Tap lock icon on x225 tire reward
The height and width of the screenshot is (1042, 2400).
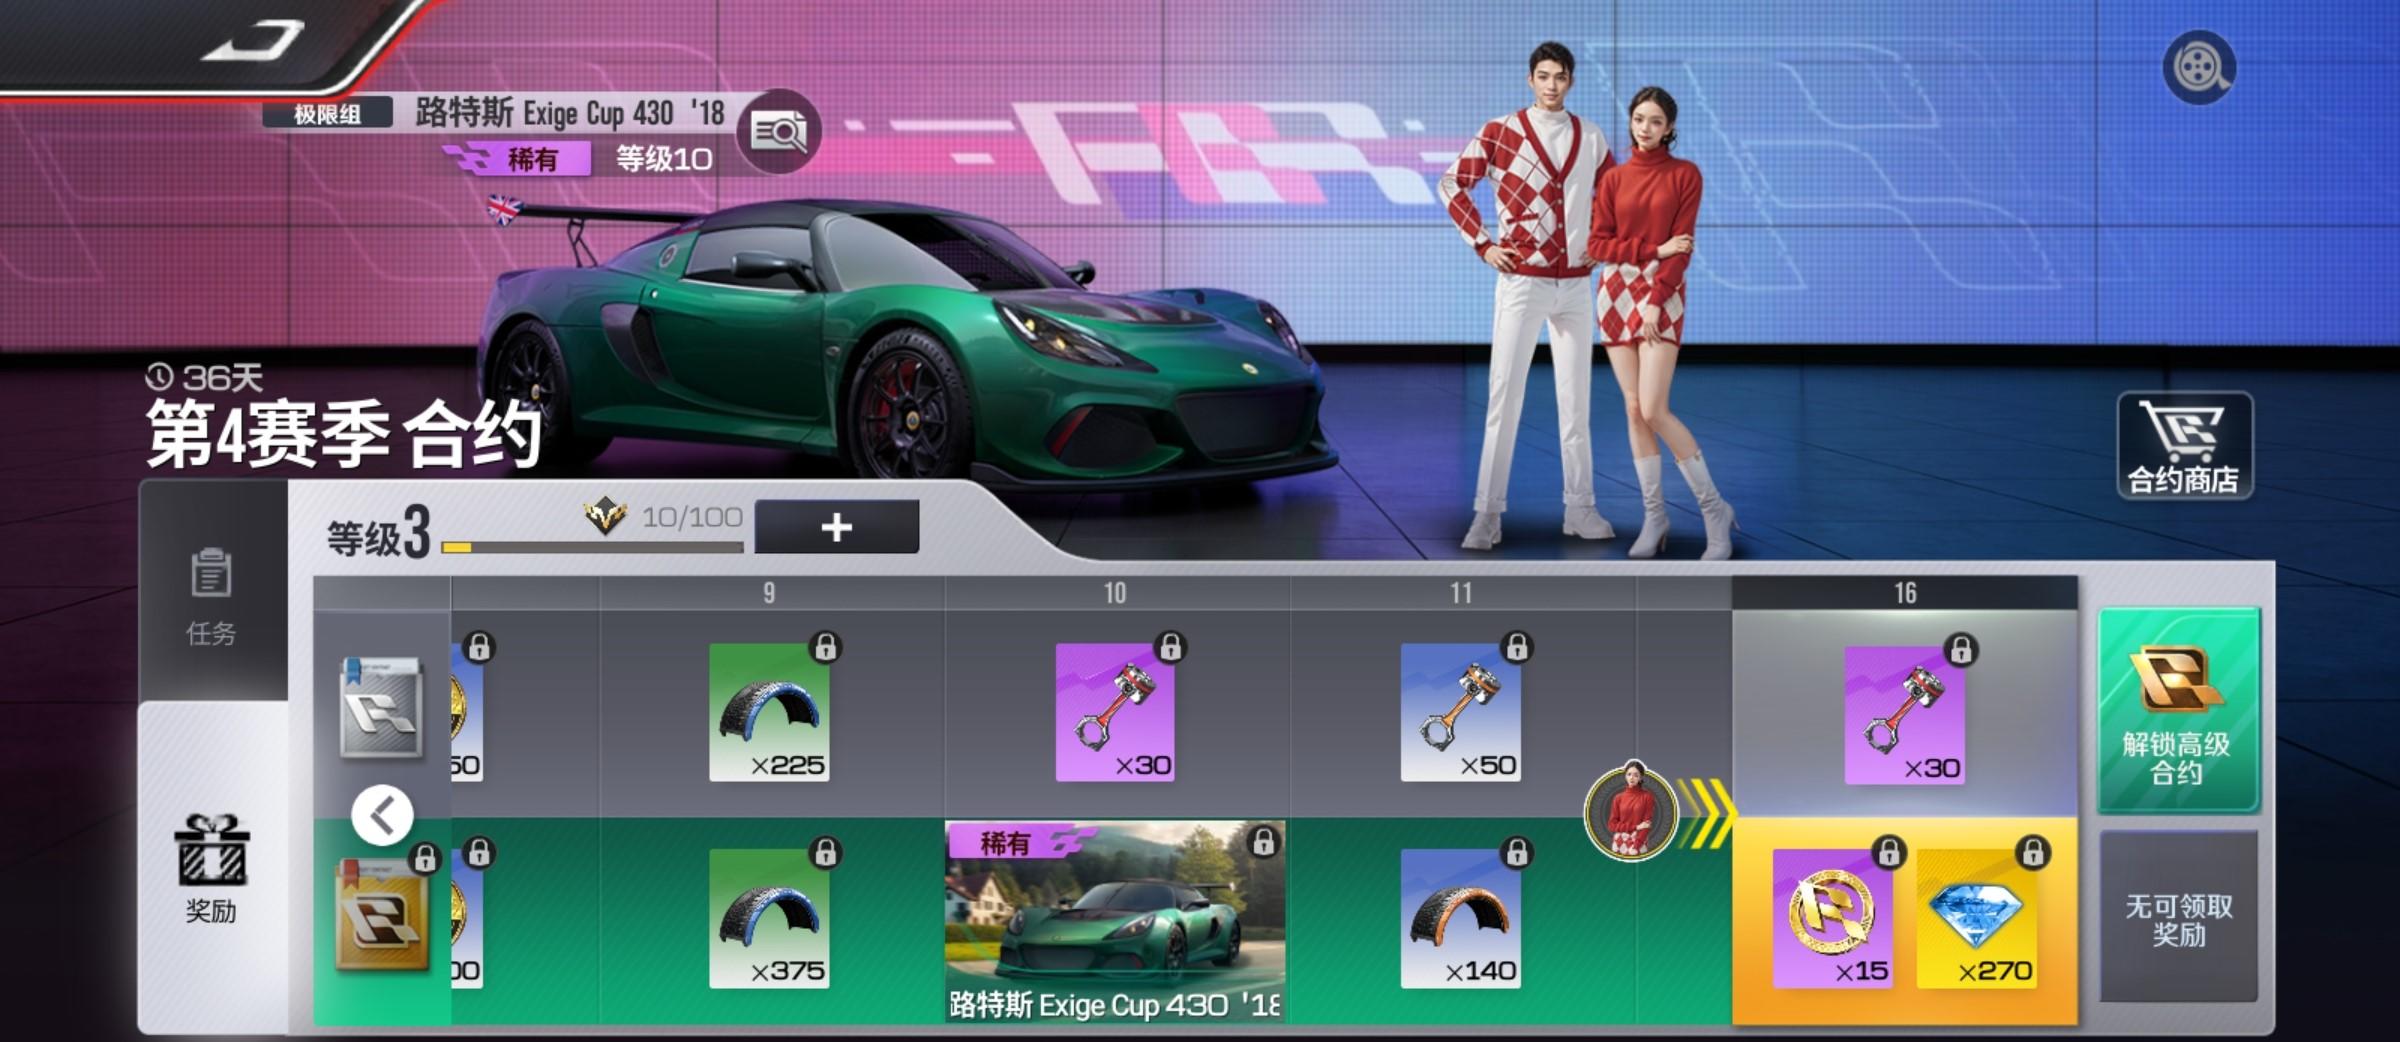825,647
